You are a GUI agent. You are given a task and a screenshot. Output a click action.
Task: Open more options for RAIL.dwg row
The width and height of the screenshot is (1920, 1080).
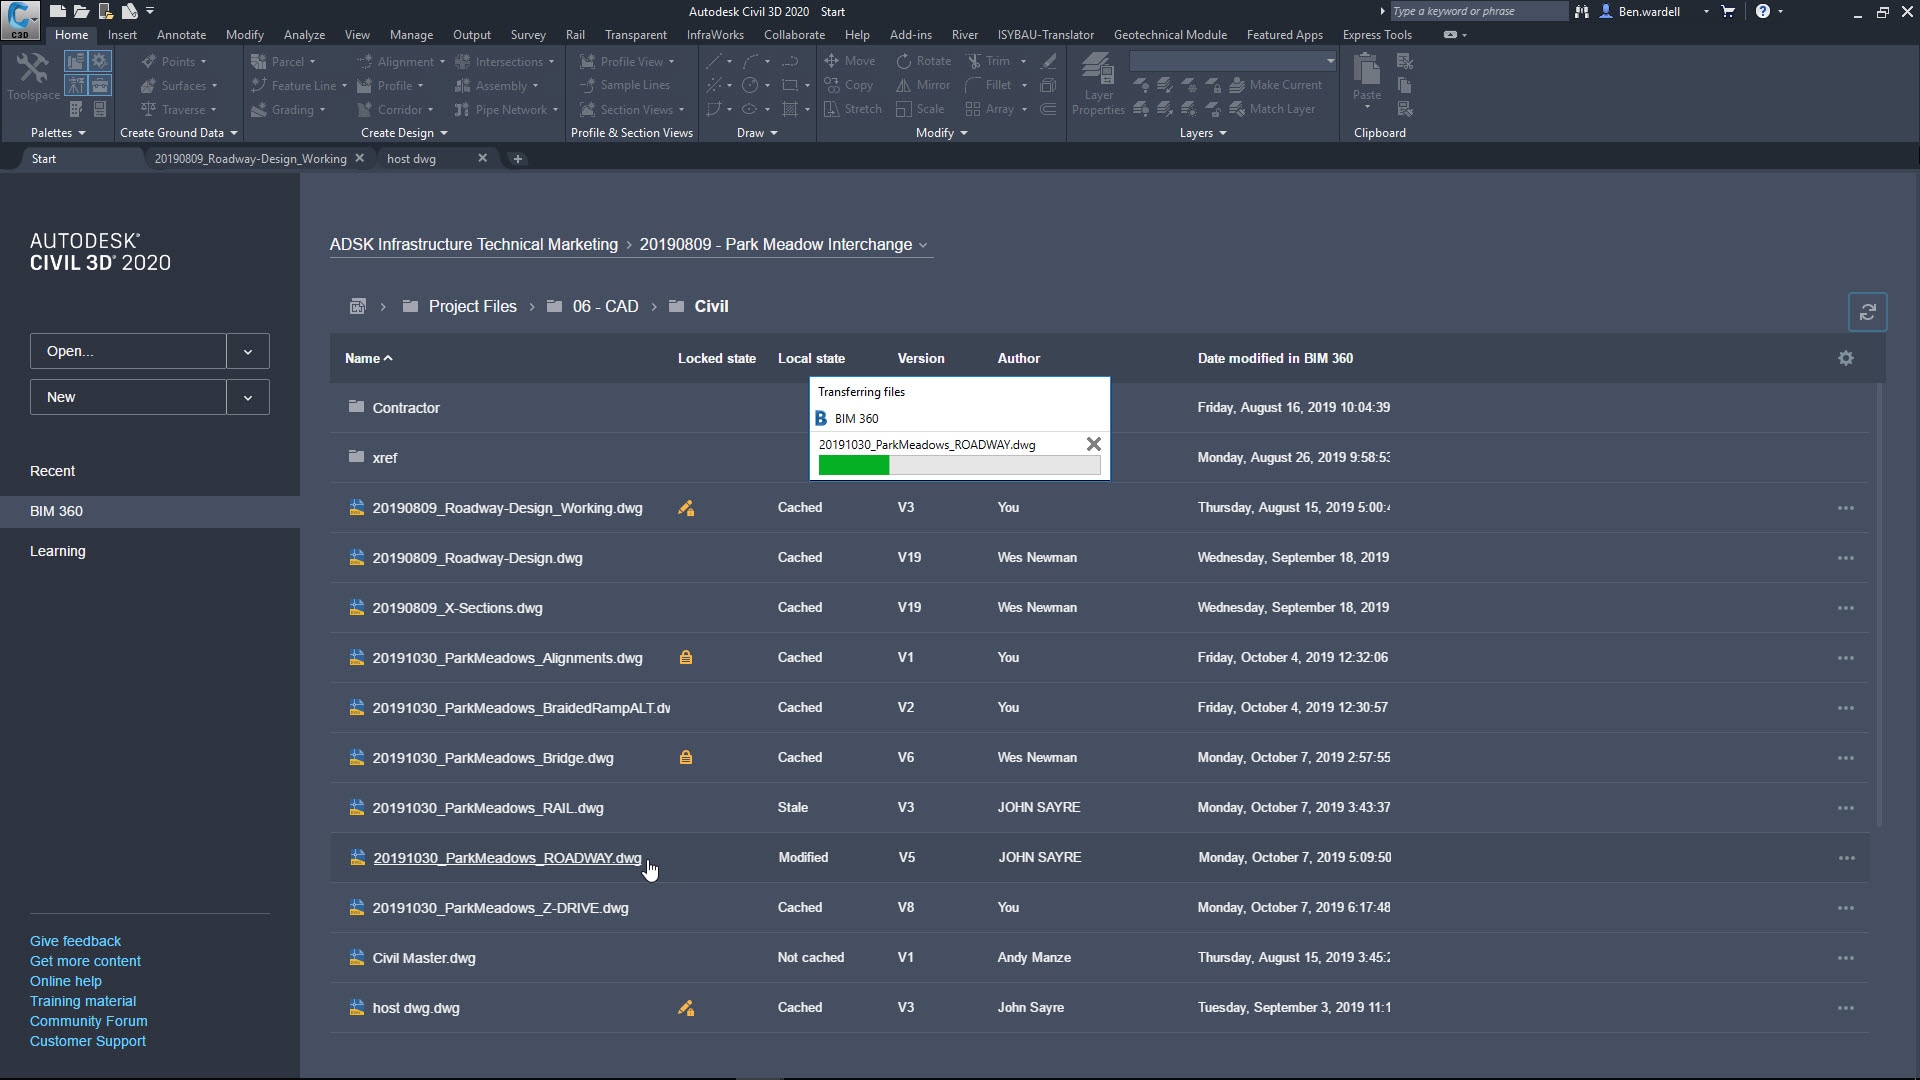click(1846, 808)
